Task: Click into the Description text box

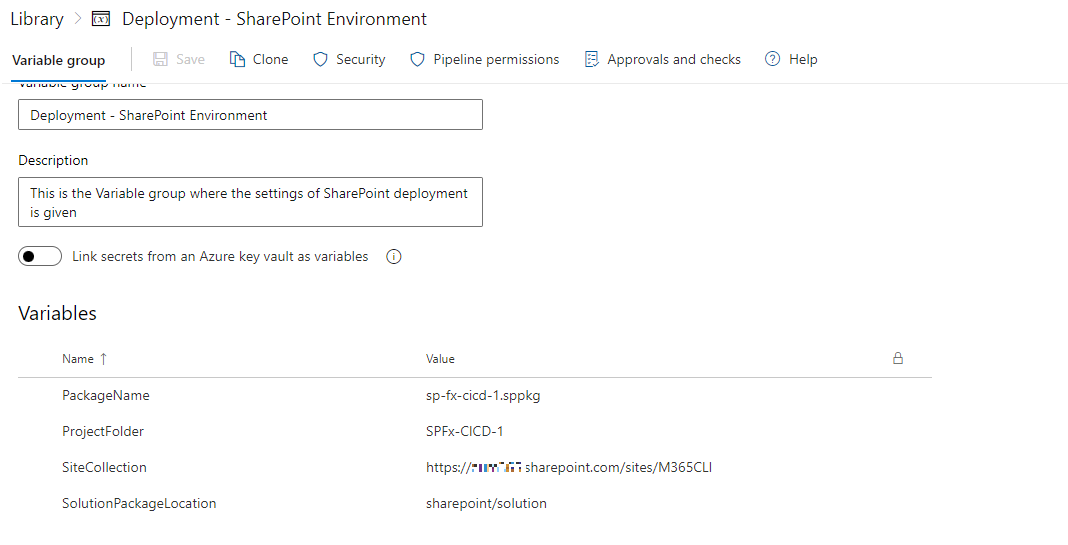Action: pyautogui.click(x=250, y=202)
